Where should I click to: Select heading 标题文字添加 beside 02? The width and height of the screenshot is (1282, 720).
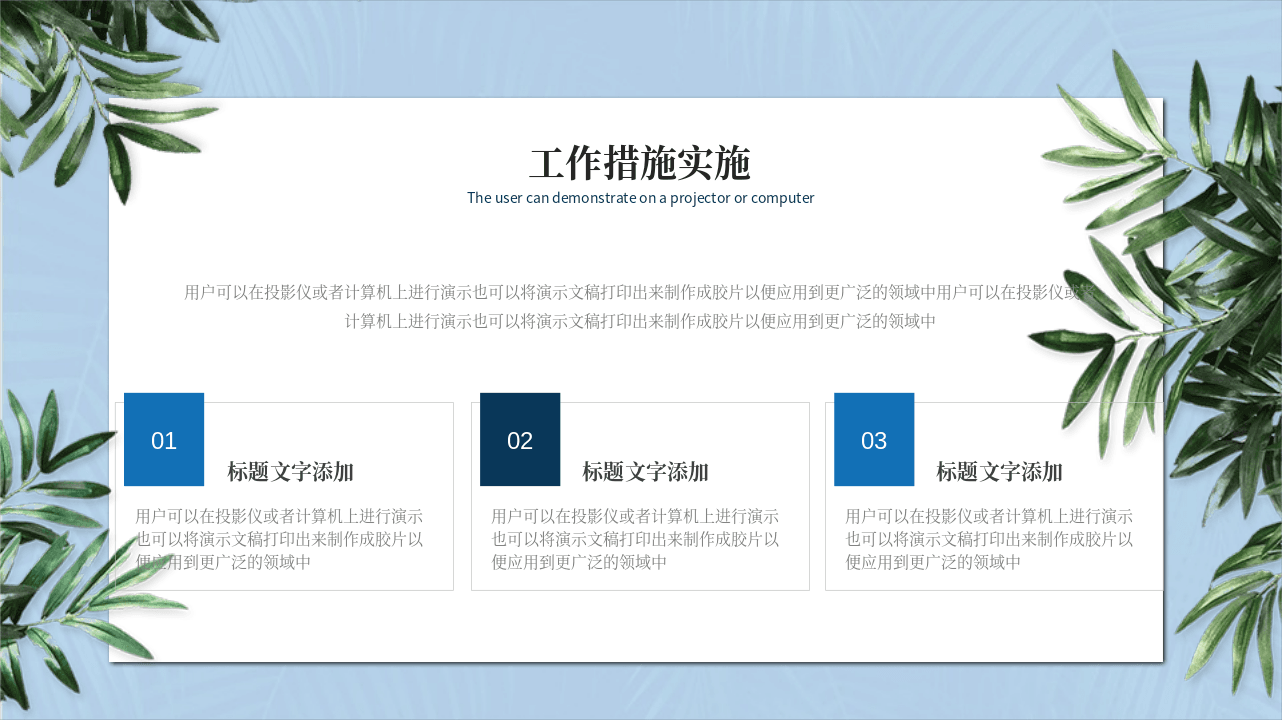[x=645, y=472]
